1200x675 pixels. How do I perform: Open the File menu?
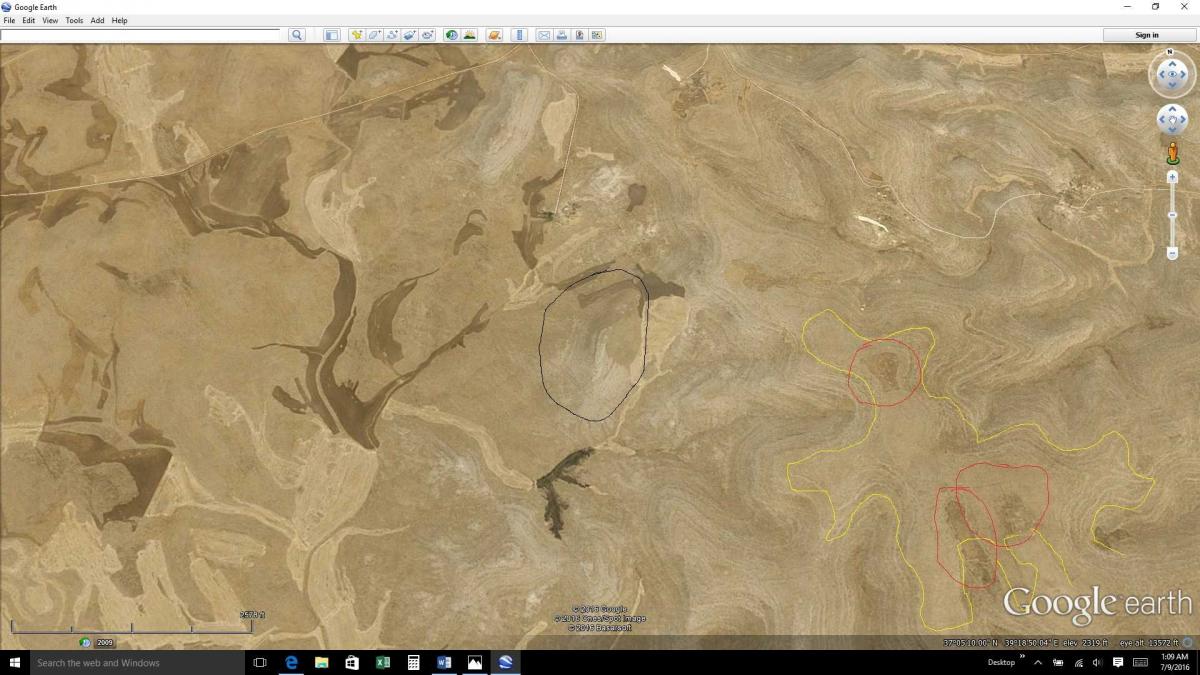(x=10, y=20)
